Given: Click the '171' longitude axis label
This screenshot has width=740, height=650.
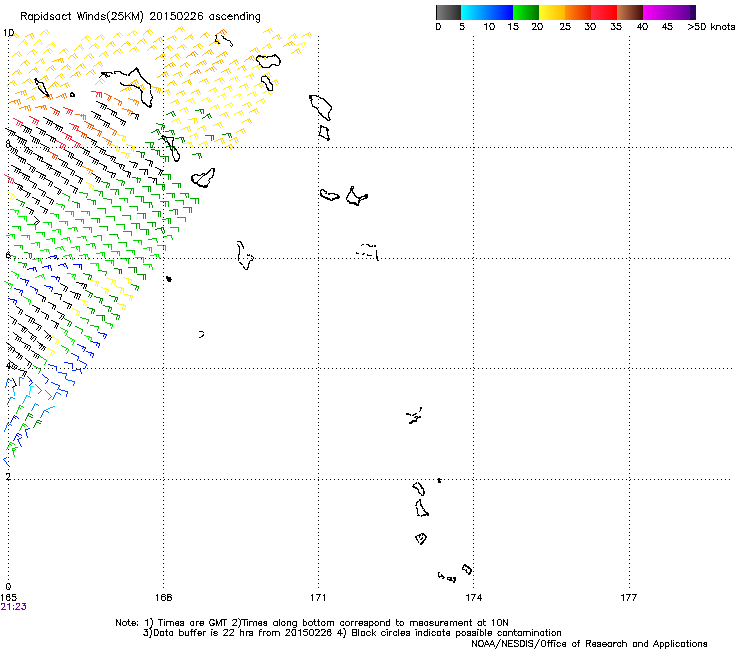Looking at the screenshot, I should tap(318, 598).
